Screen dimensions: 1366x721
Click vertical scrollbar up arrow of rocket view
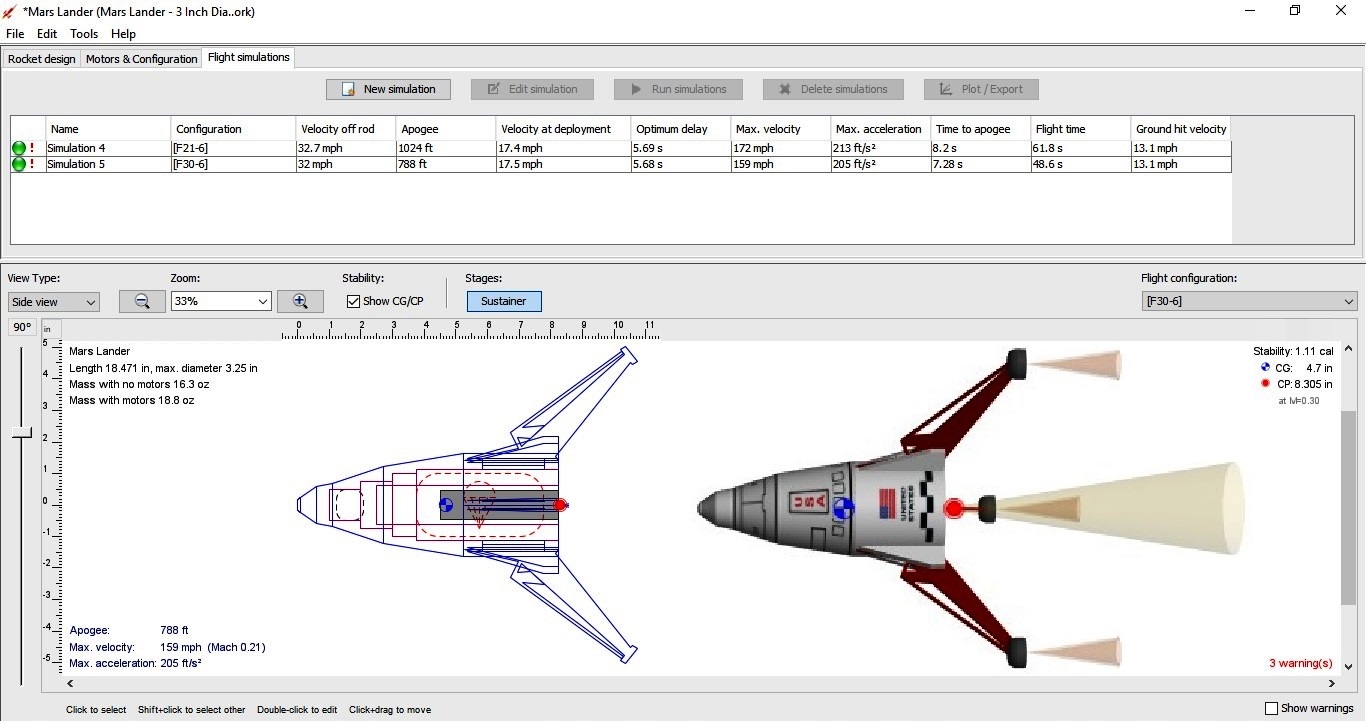(1348, 349)
